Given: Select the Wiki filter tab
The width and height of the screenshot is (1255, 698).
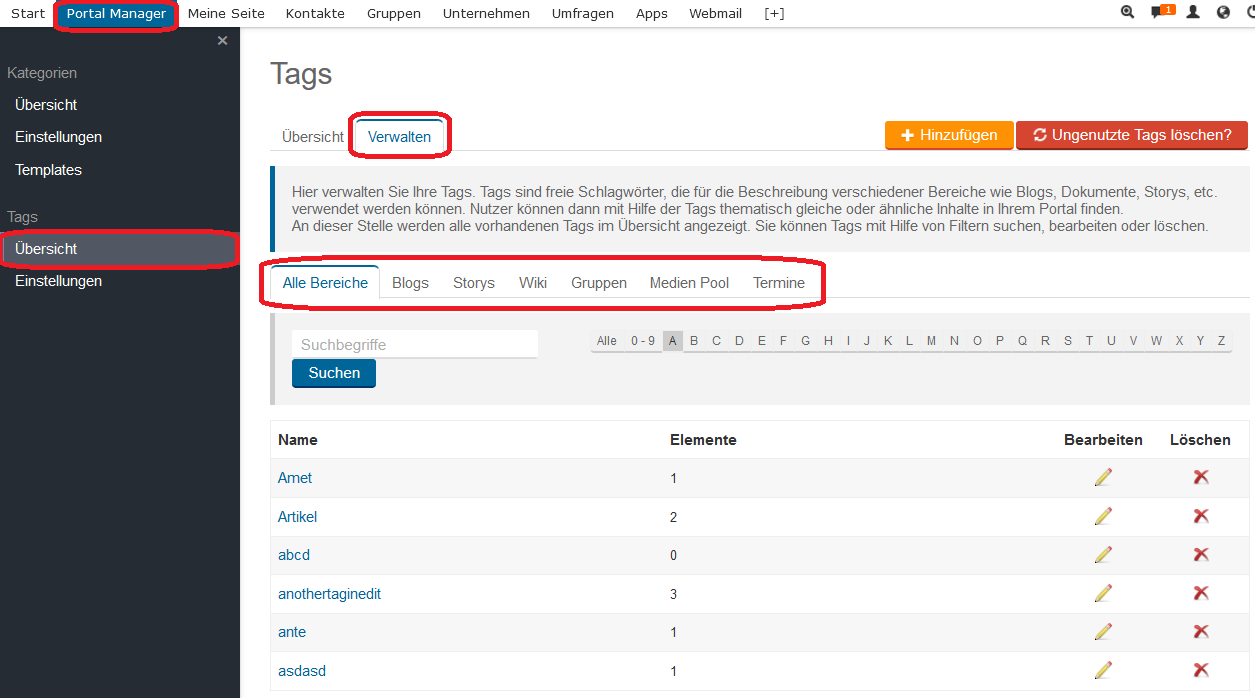Looking at the screenshot, I should (533, 282).
